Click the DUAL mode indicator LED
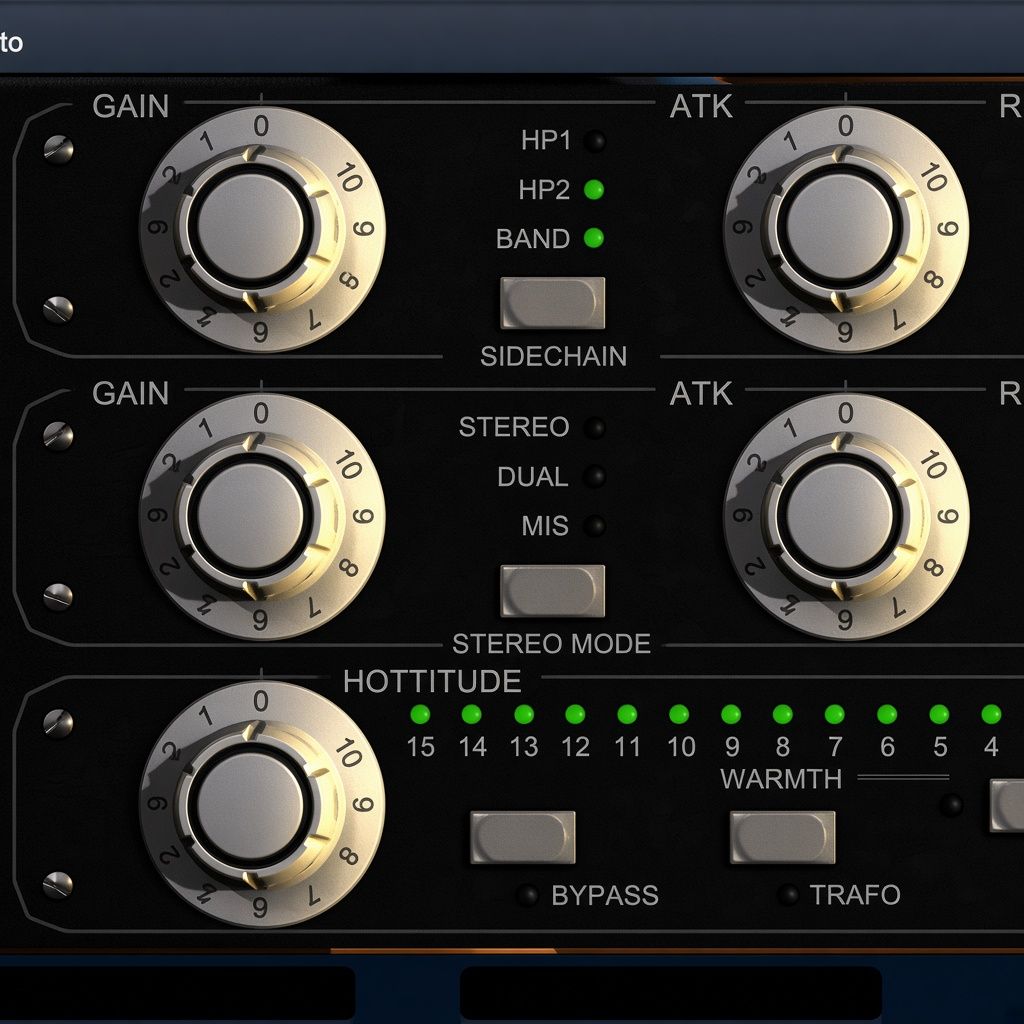1024x1024 pixels. (x=594, y=477)
